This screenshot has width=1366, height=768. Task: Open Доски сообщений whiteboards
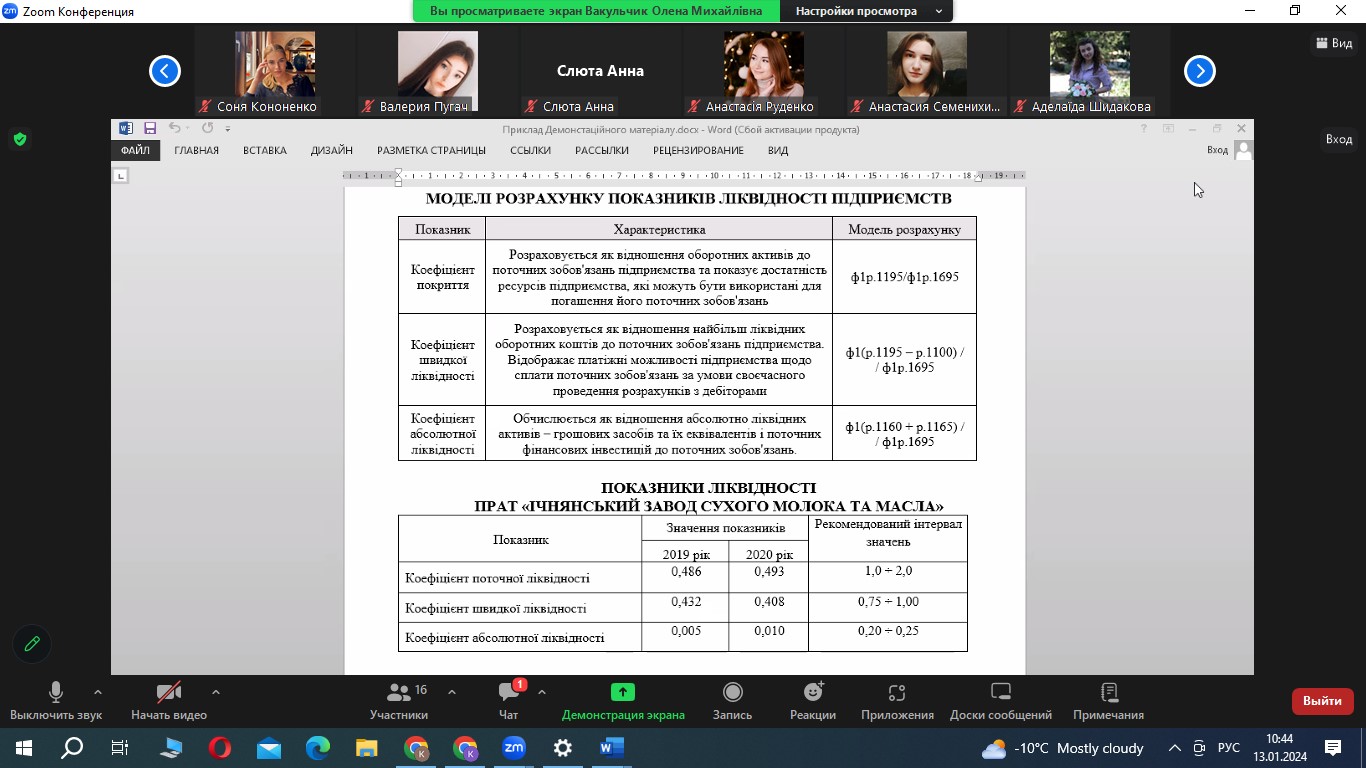tap(1001, 701)
